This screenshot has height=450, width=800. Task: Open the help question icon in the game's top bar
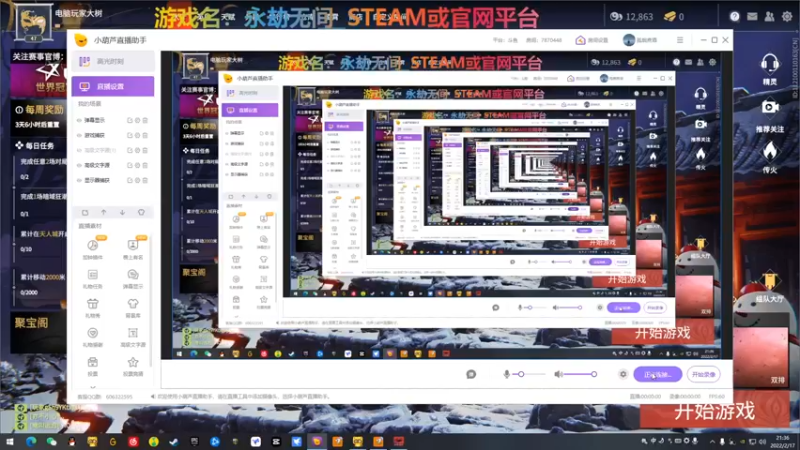coord(735,16)
